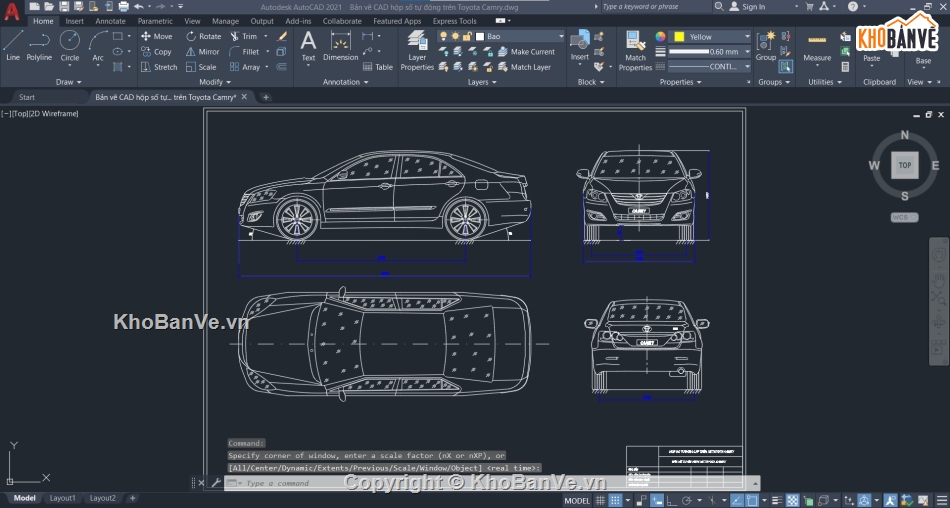Click the Undo arrow in quick access toolbar
This screenshot has width=950, height=508.
click(x=139, y=7)
